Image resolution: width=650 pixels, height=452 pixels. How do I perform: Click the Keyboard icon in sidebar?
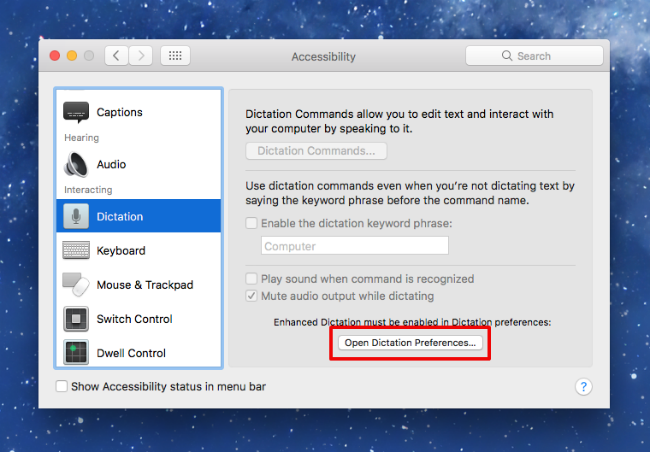pos(76,250)
